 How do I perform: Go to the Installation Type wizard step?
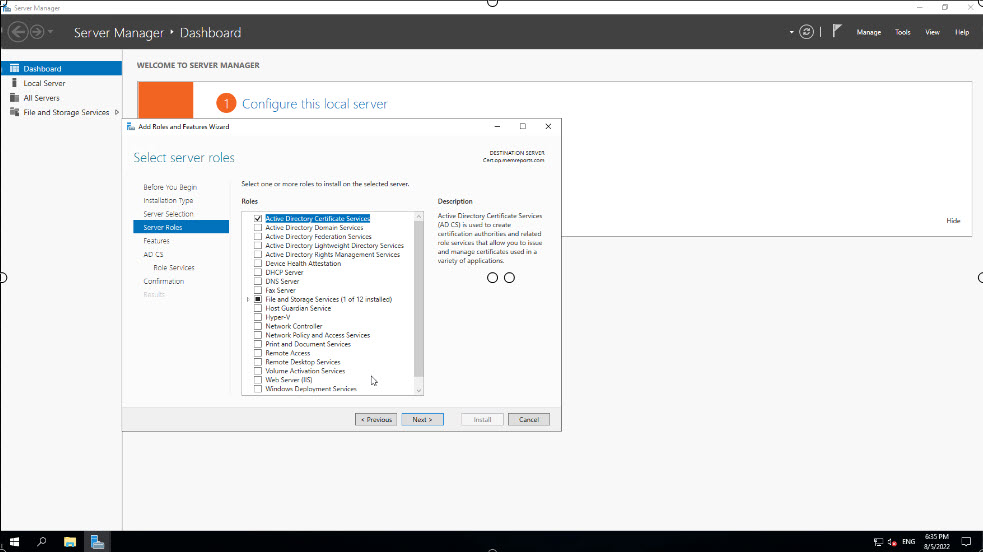tap(168, 200)
